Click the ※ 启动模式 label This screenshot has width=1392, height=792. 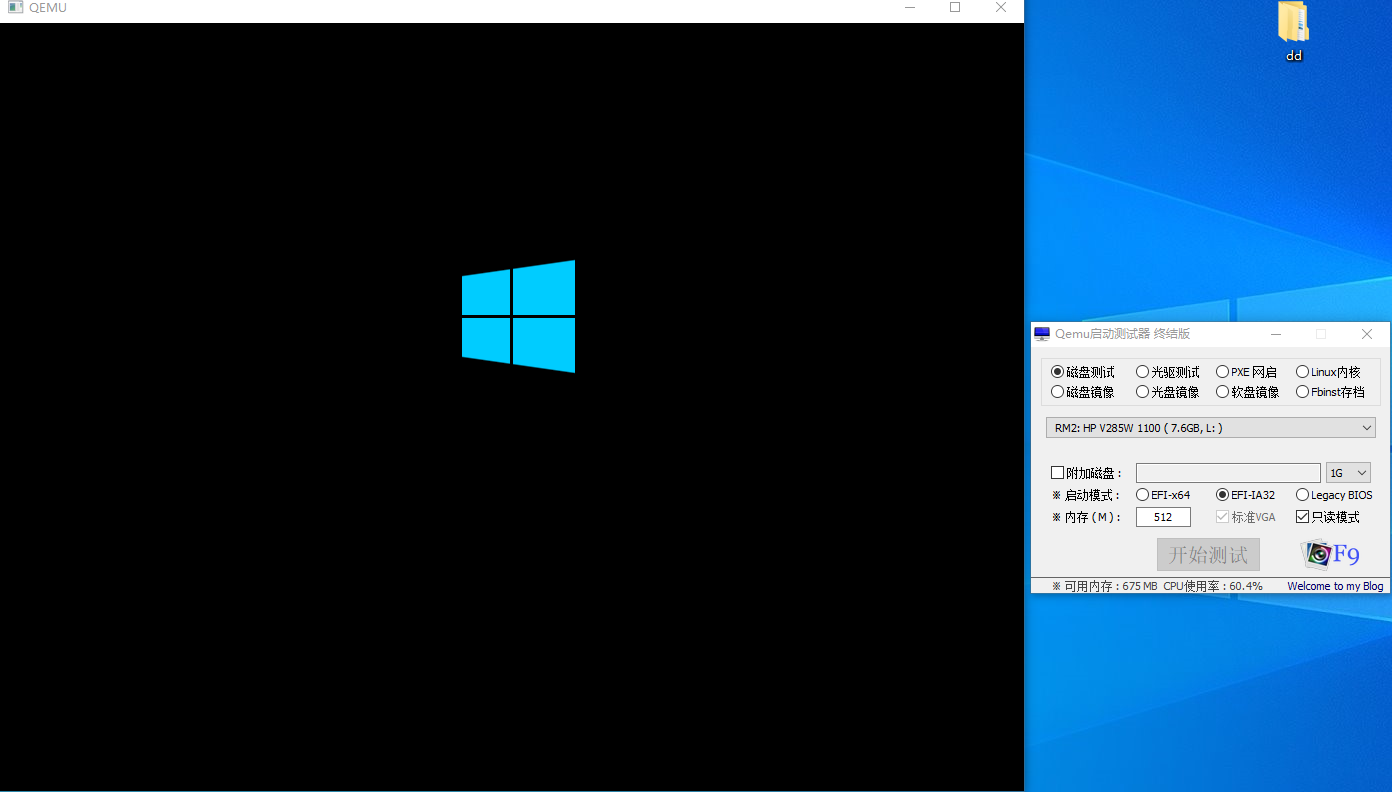click(1086, 495)
